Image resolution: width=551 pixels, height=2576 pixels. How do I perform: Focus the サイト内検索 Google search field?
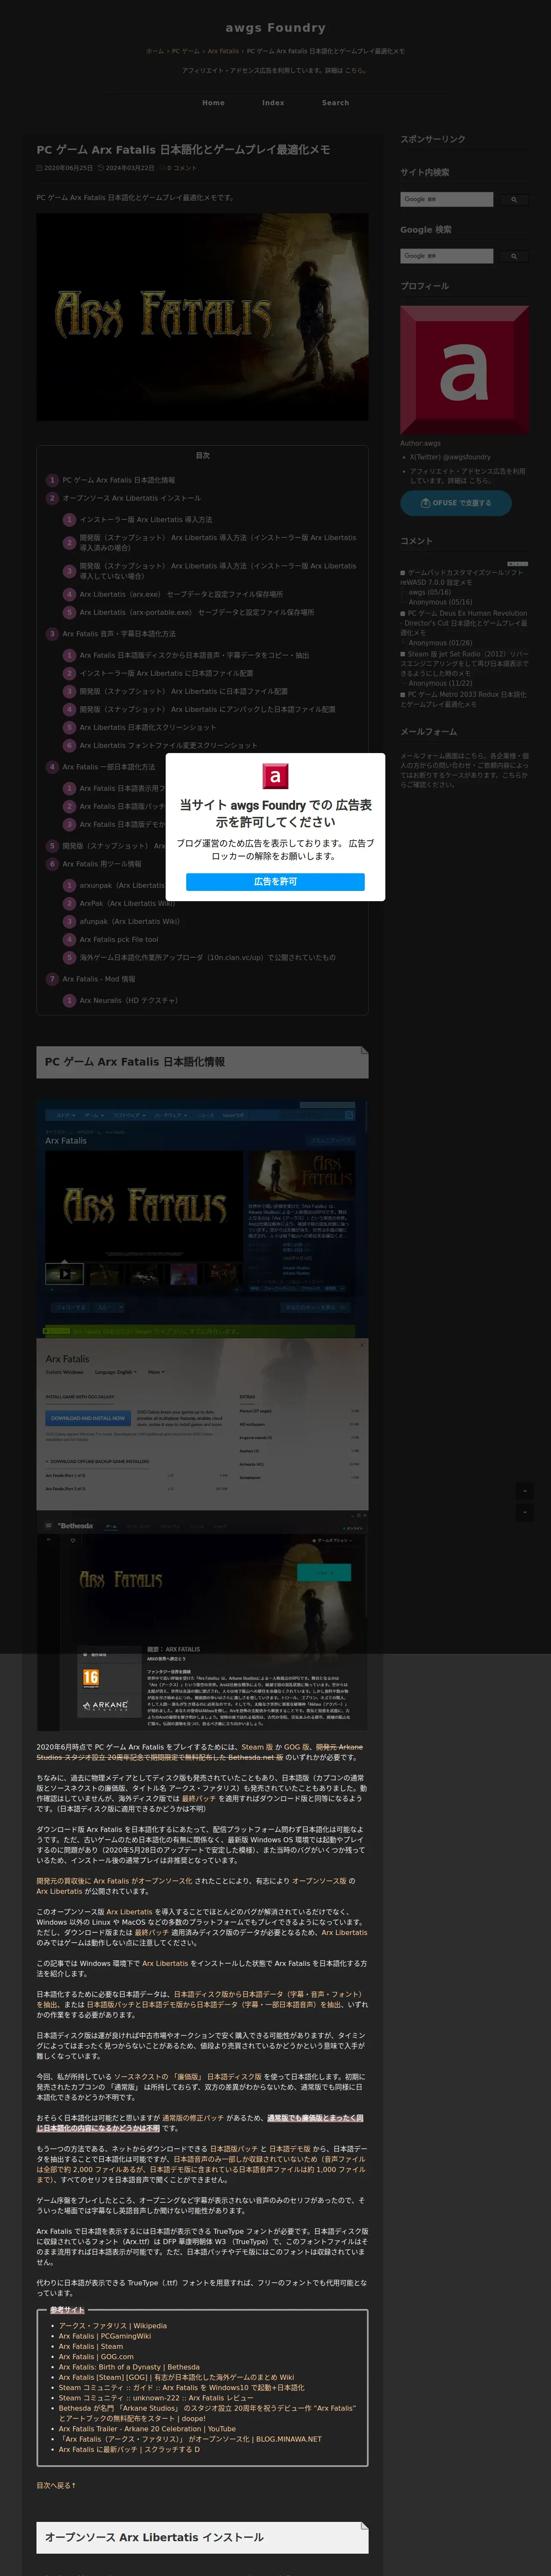[447, 199]
